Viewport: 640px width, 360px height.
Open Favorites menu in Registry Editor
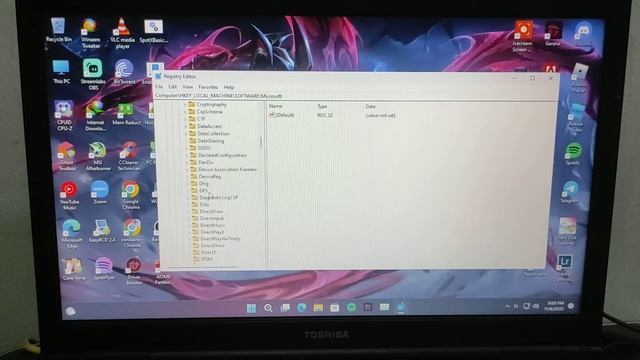click(208, 87)
